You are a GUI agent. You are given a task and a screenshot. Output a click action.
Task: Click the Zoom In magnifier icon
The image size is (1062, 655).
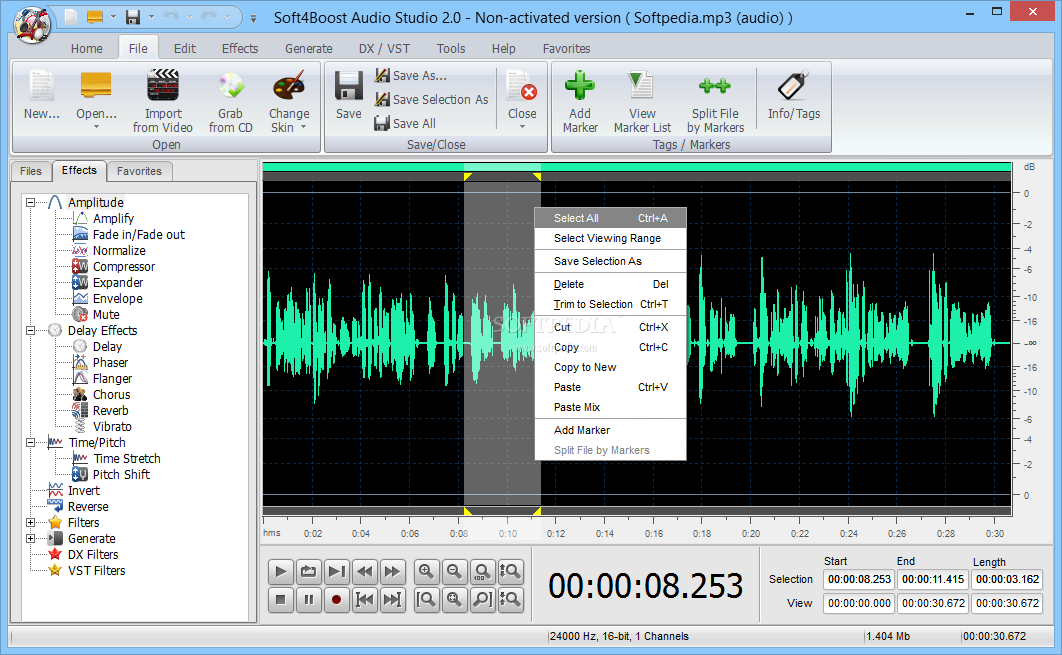coord(426,572)
